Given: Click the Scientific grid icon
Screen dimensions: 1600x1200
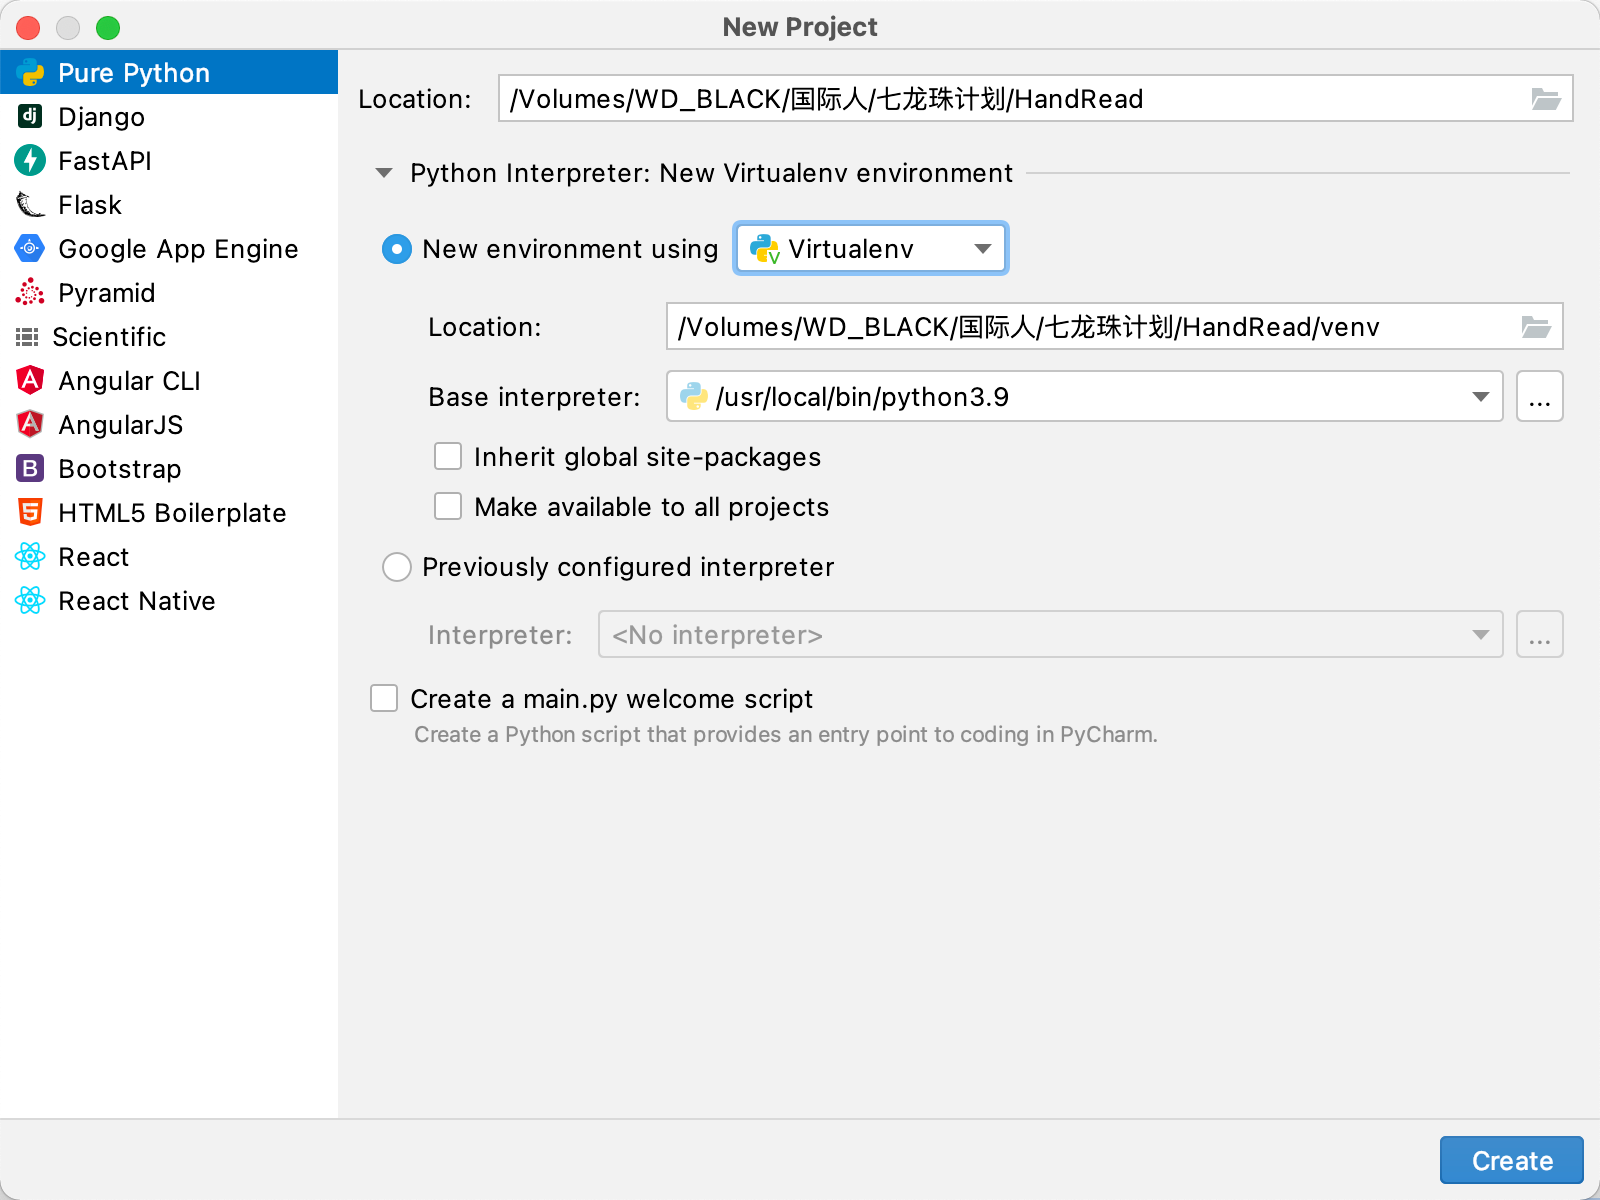Looking at the screenshot, I should 27,337.
